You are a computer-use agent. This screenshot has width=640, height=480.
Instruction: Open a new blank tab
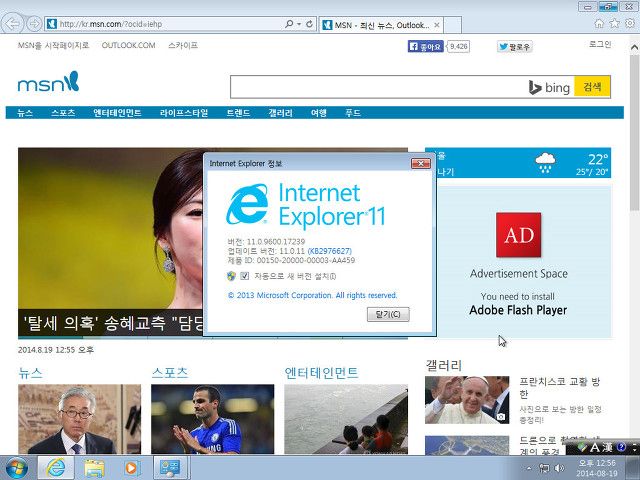point(453,25)
